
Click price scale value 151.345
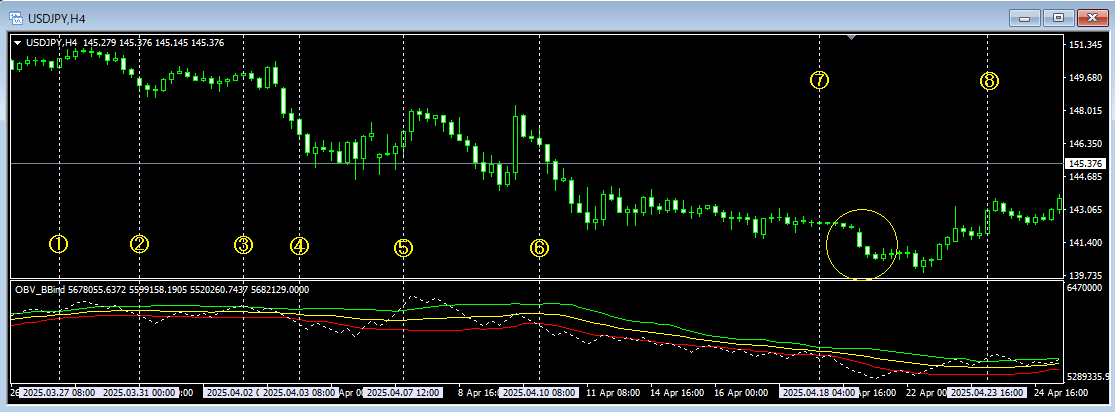click(x=1085, y=45)
